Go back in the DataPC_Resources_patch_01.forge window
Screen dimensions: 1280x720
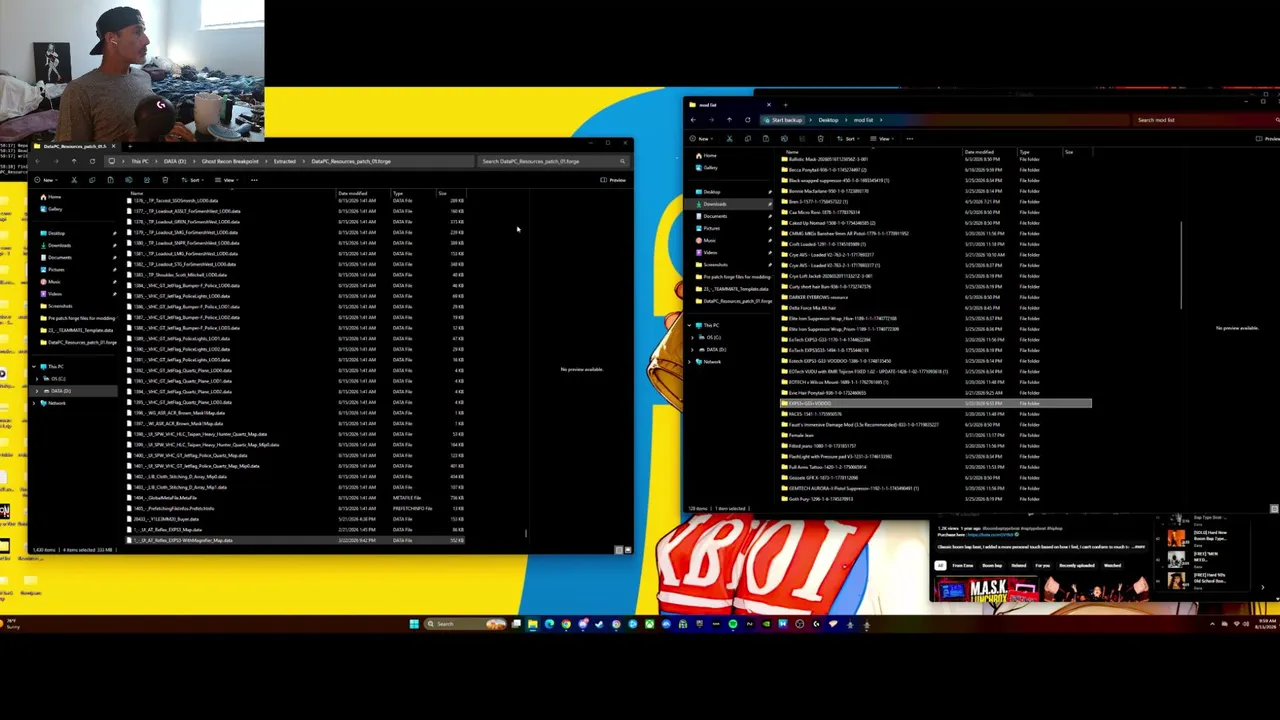pyautogui.click(x=38, y=161)
